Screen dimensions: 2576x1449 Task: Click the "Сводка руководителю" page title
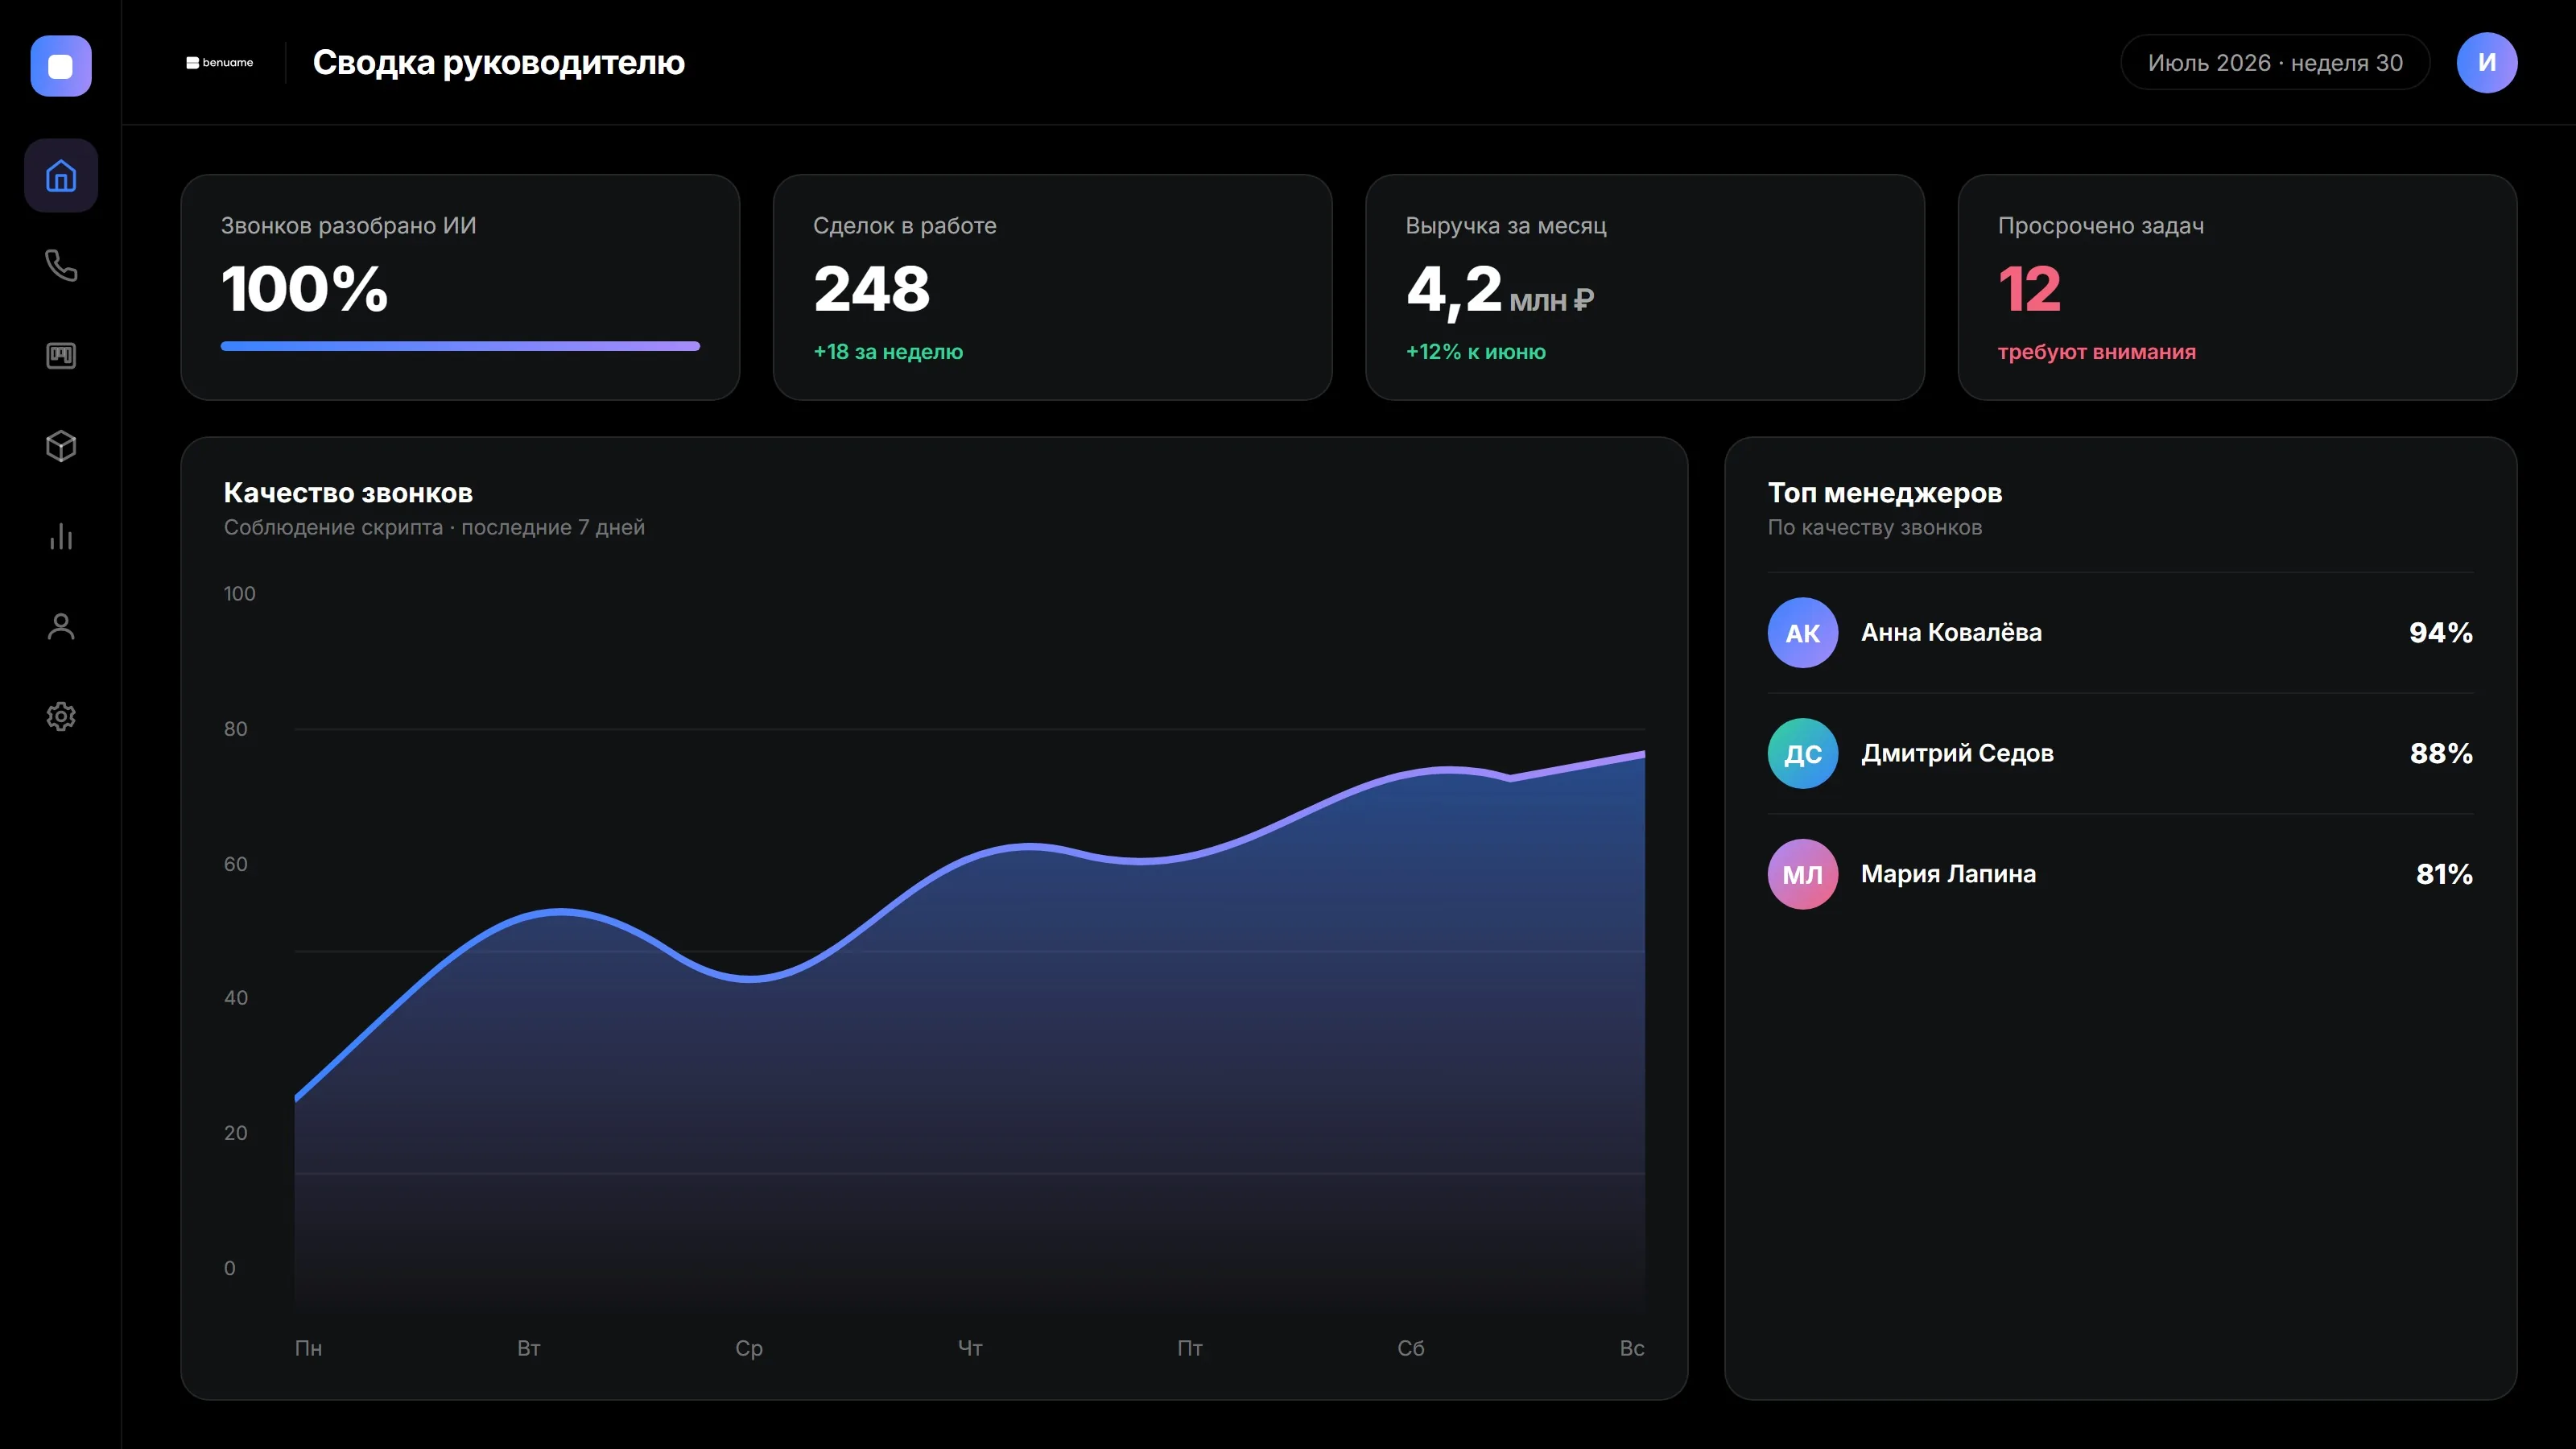tap(499, 62)
